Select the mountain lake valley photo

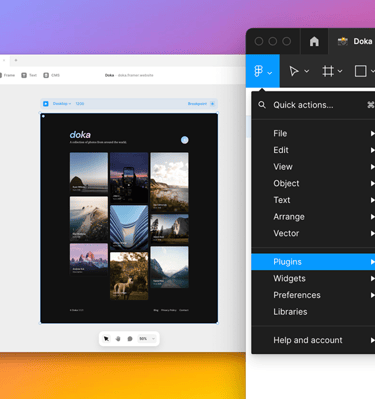click(x=169, y=267)
